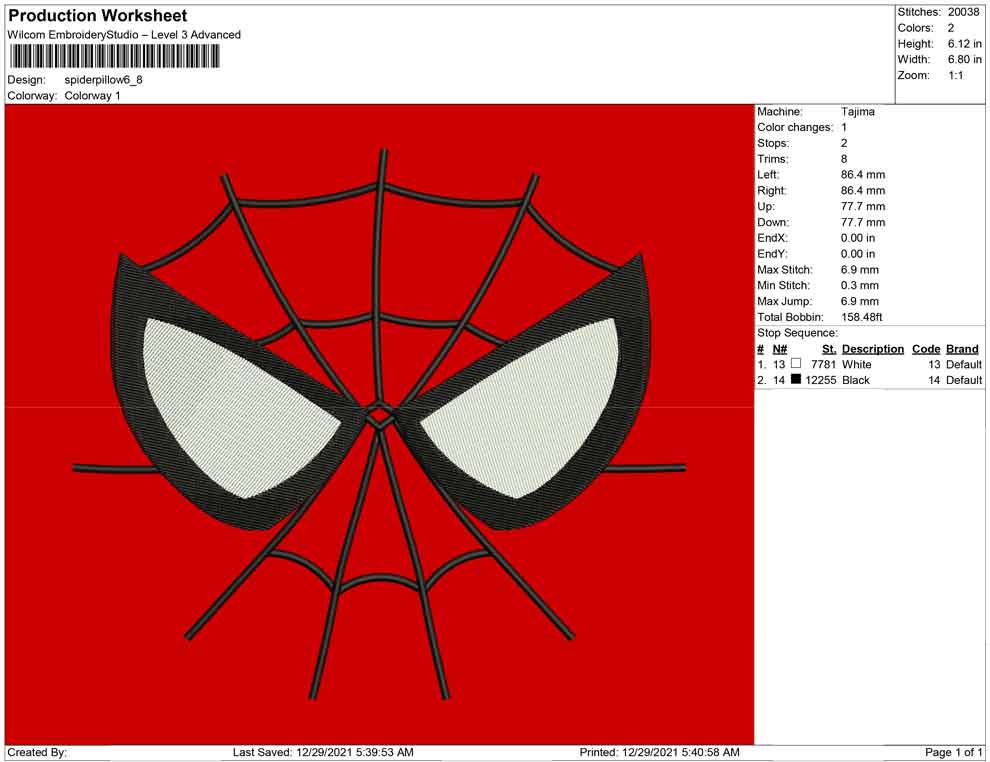Click the left white eye of the mask
The width and height of the screenshot is (990, 762).
[240, 400]
